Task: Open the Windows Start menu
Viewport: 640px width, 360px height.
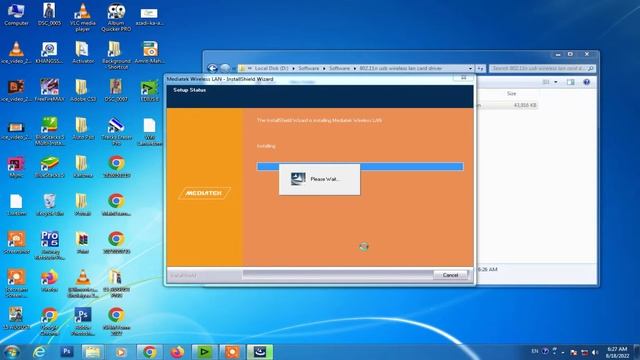Action: 11,352
